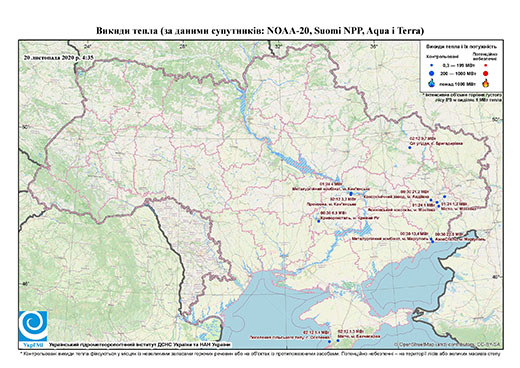
Task: Click the Ukrainian Hydrometeorological Institute caption
Action: [140, 344]
